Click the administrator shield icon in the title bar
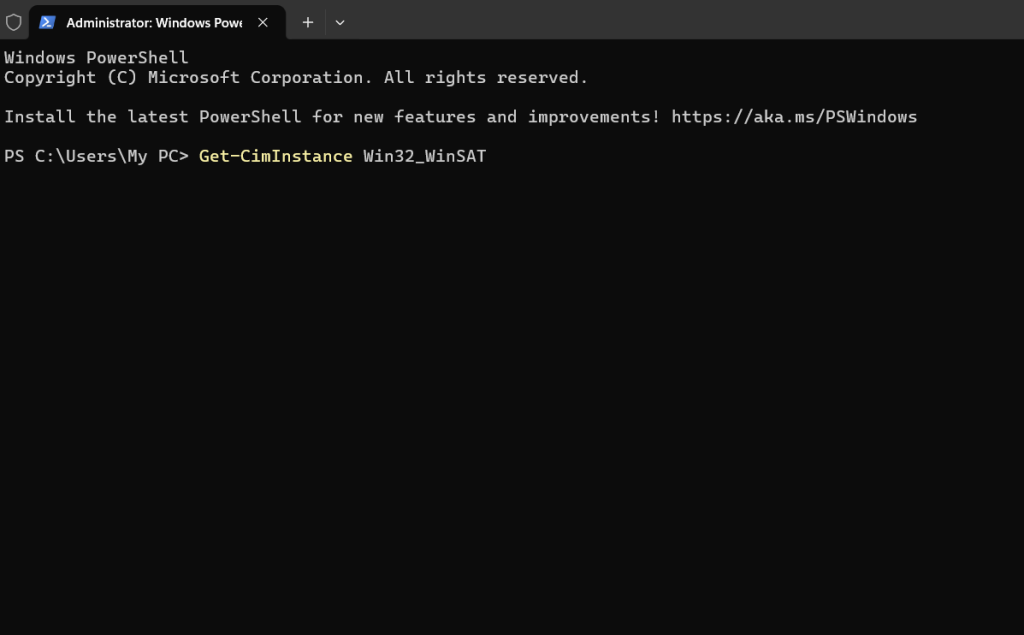The width and height of the screenshot is (1024, 635). 14,21
